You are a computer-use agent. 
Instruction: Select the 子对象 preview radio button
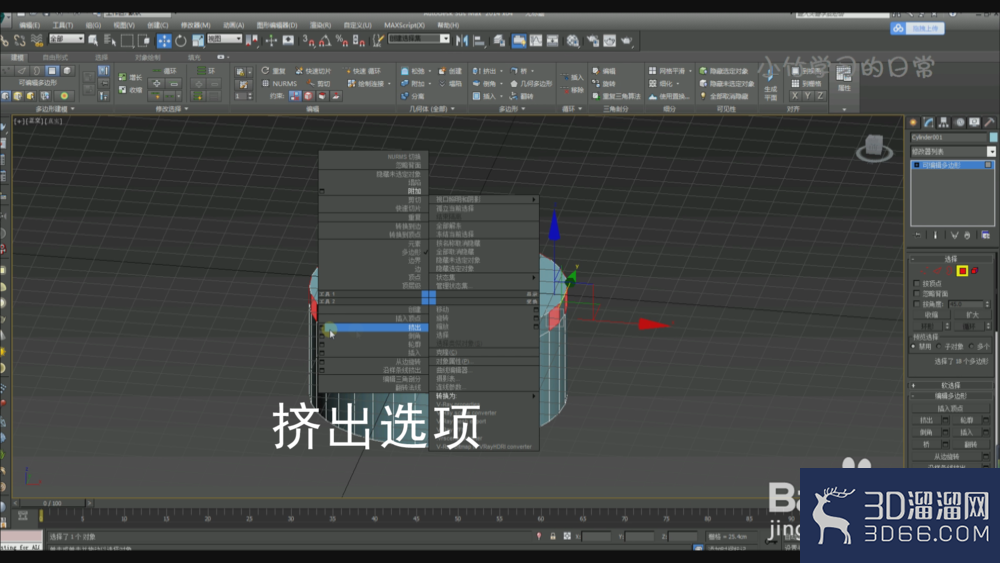click(x=939, y=346)
